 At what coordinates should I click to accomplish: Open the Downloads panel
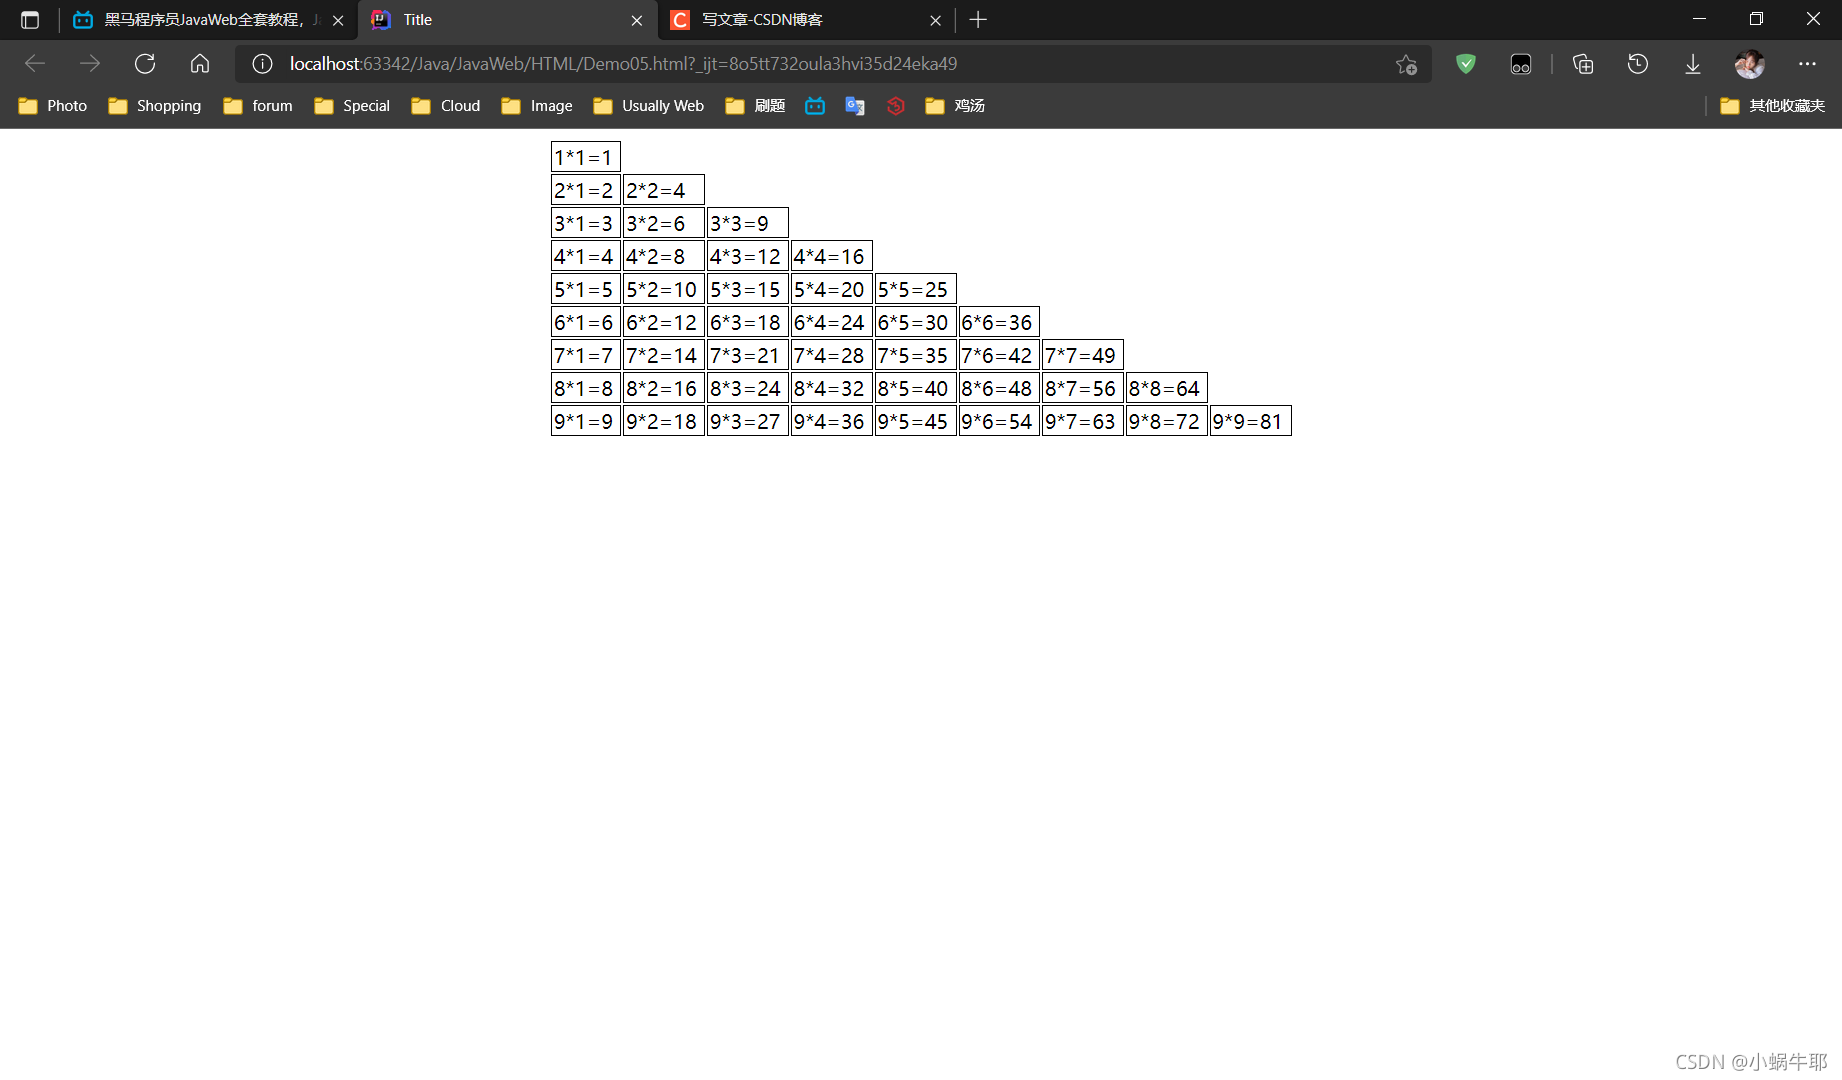click(x=1693, y=64)
